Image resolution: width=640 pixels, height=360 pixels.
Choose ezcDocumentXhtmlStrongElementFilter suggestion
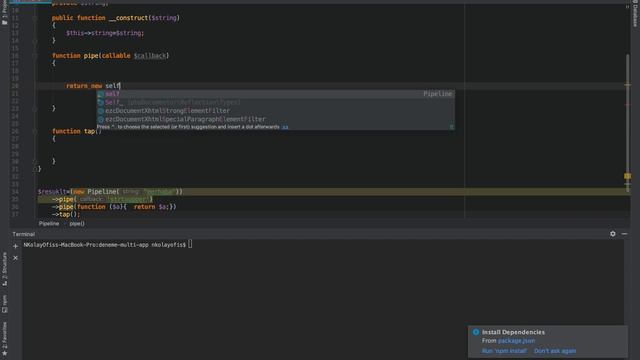276,111
